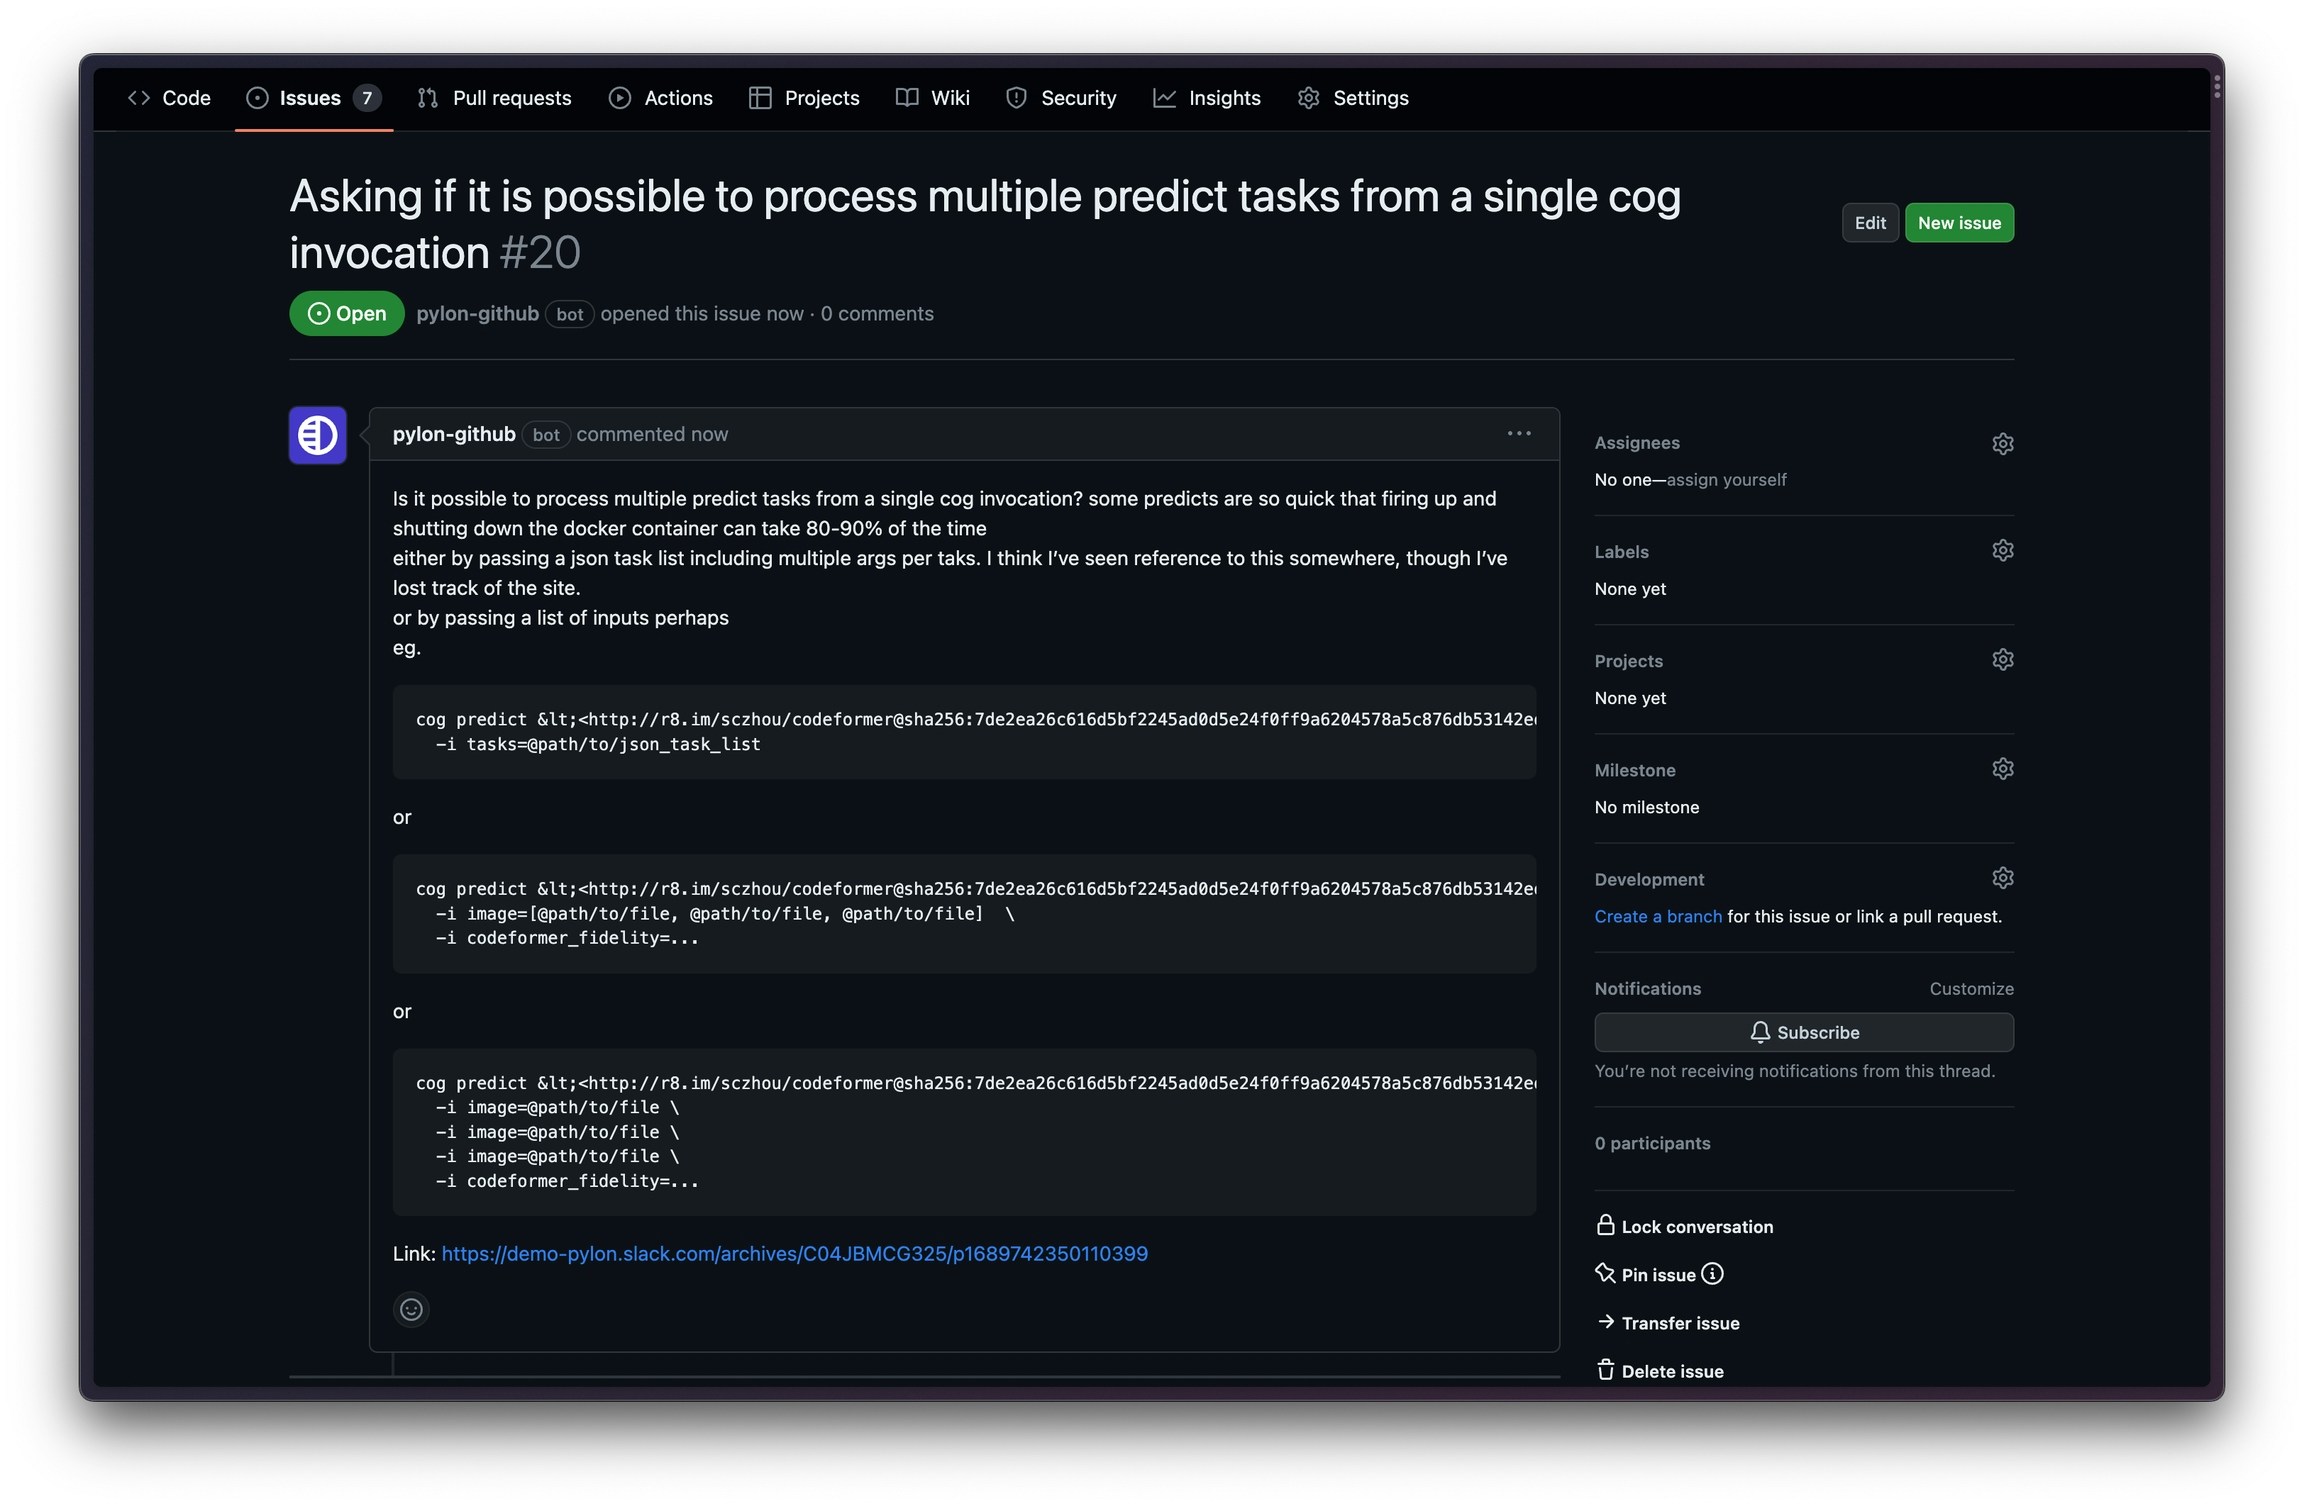Viewport: 2304px width, 1506px height.
Task: Open Customize notifications options
Action: [1970, 988]
